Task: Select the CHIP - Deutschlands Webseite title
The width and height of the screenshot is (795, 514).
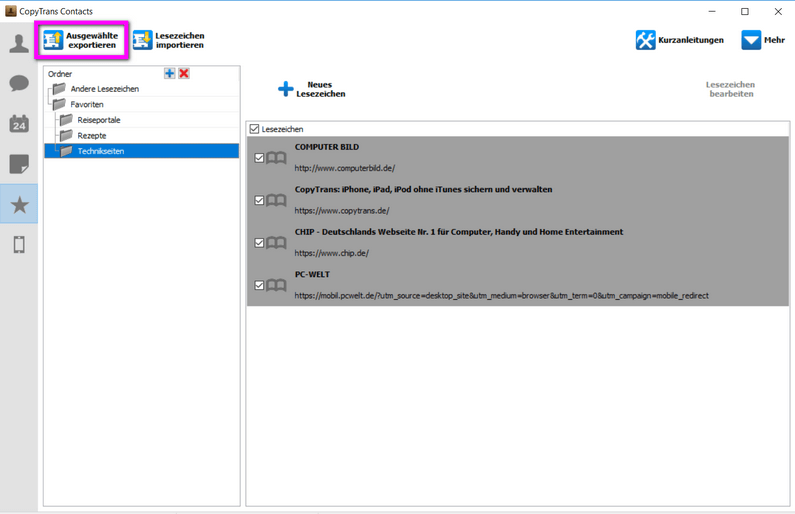Action: coord(459,232)
